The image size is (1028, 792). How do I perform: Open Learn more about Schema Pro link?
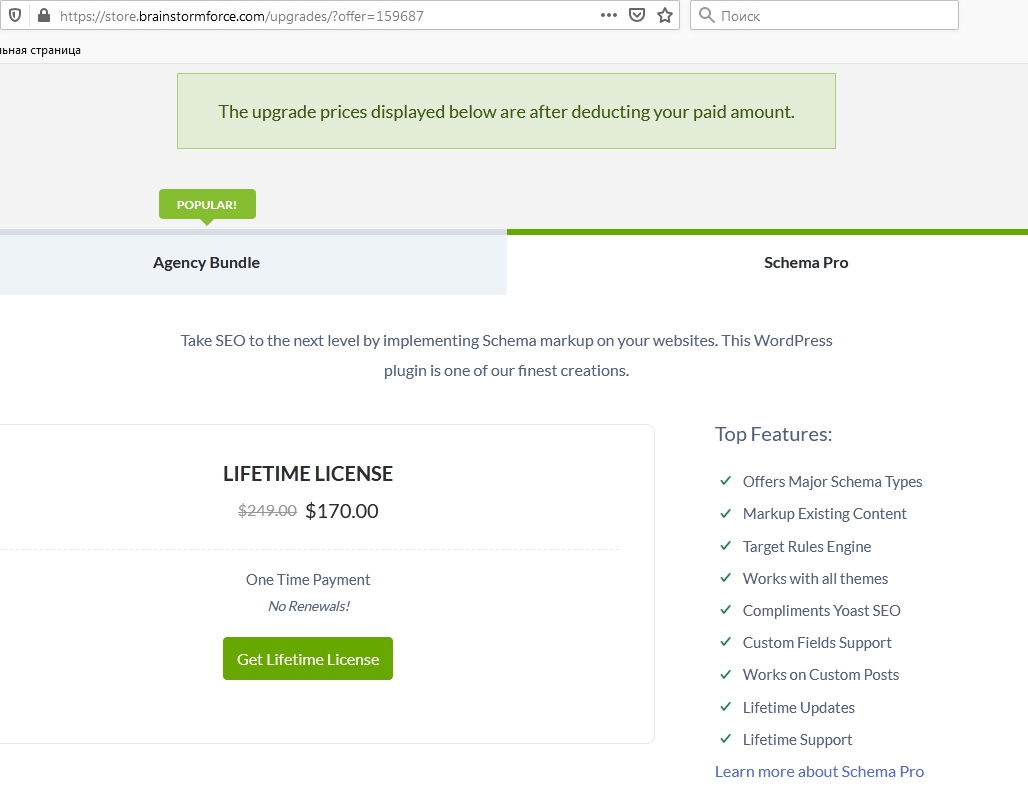pyautogui.click(x=819, y=771)
